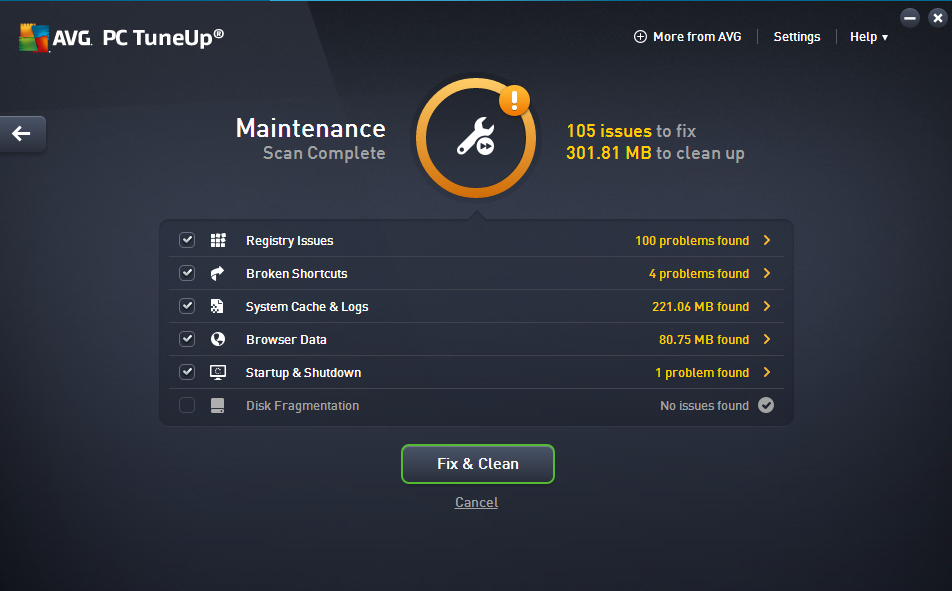This screenshot has height=591, width=952.
Task: Minimize the AVG PC TuneUp window
Action: click(910, 18)
